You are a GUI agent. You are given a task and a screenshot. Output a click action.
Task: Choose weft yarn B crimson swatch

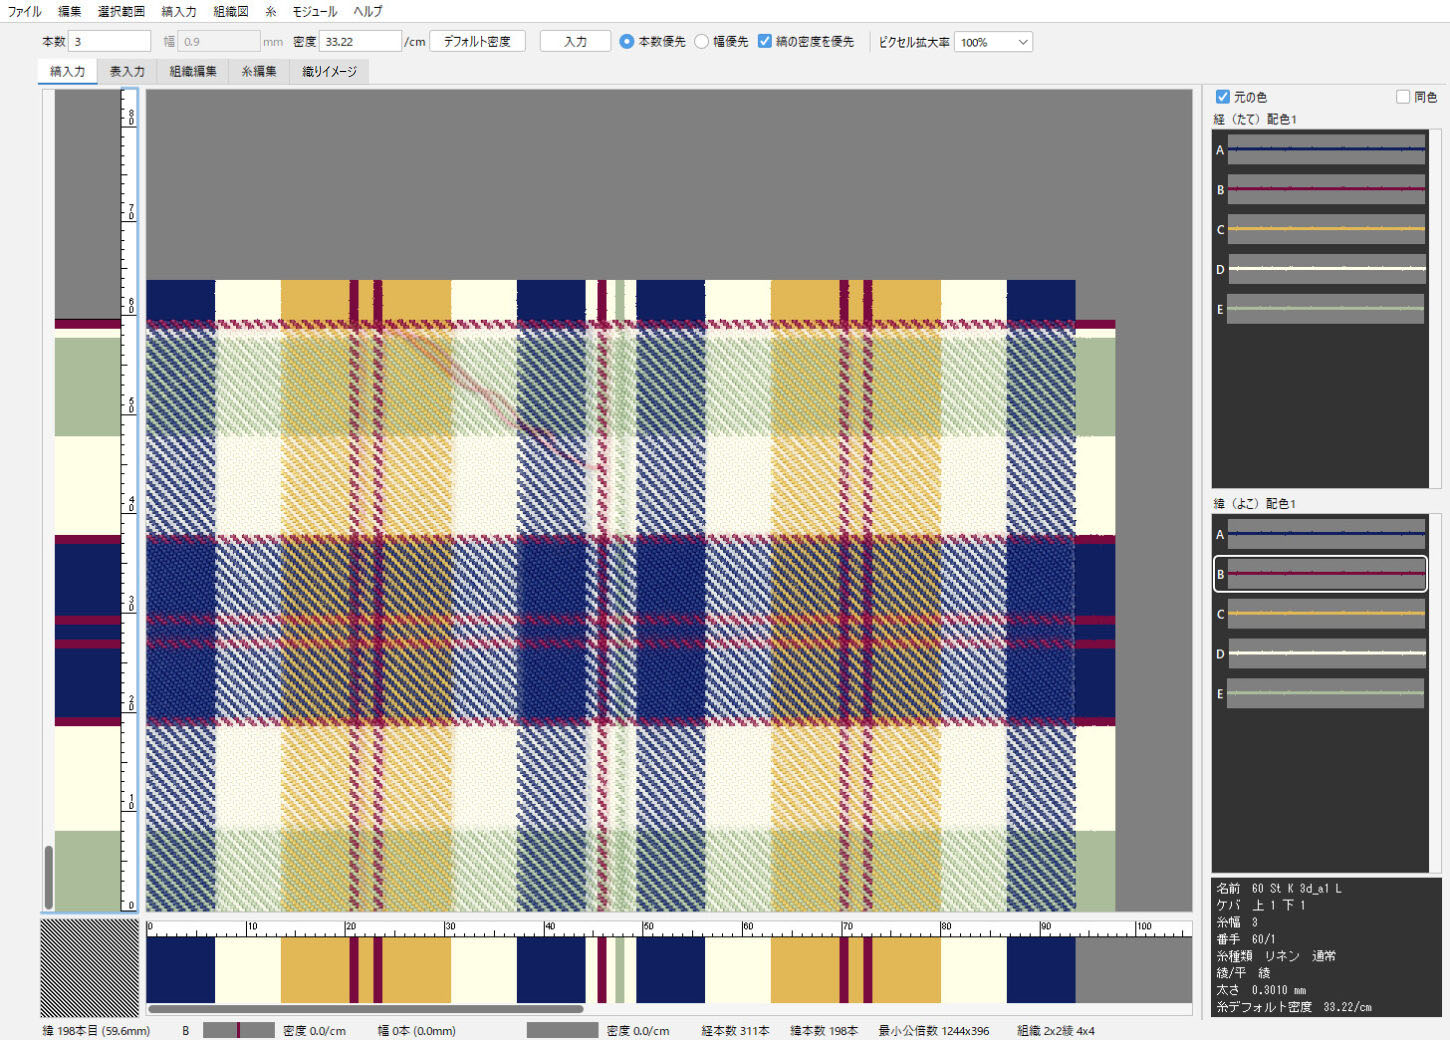(1325, 574)
